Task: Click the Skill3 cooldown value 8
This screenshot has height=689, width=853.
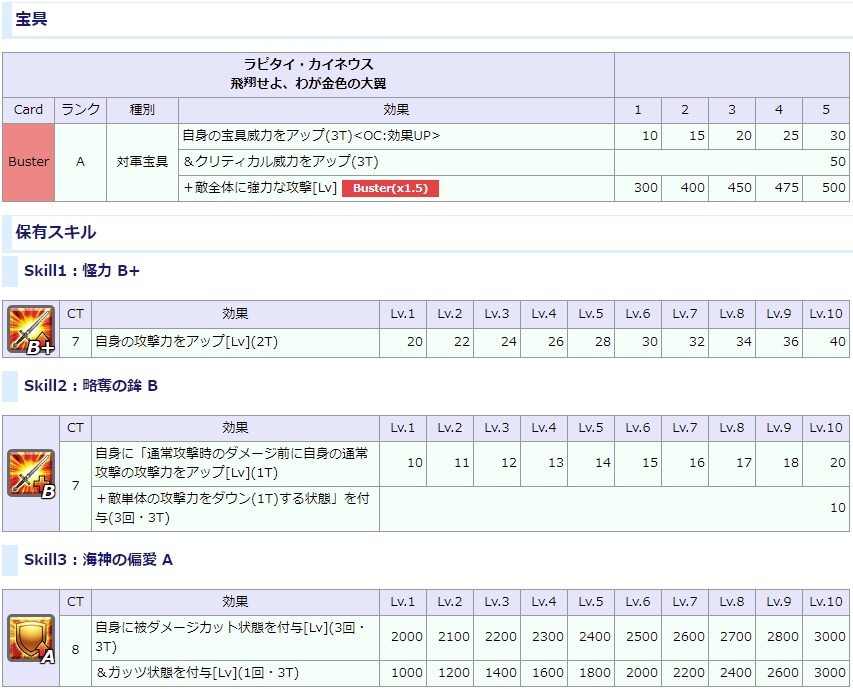Action: tap(75, 650)
